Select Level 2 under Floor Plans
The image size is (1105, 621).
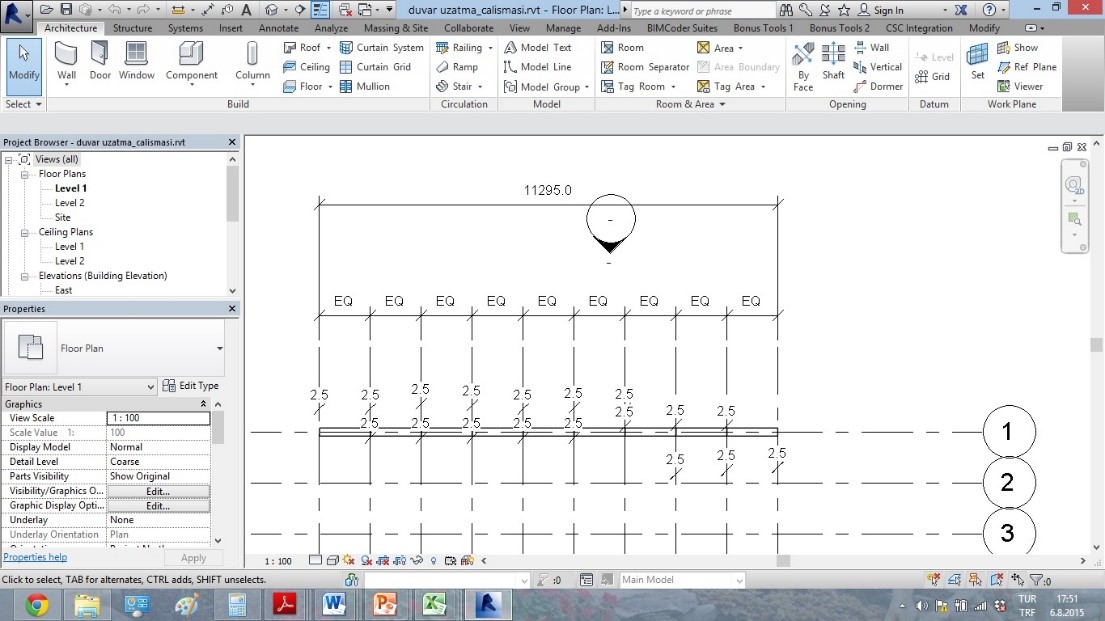69,203
